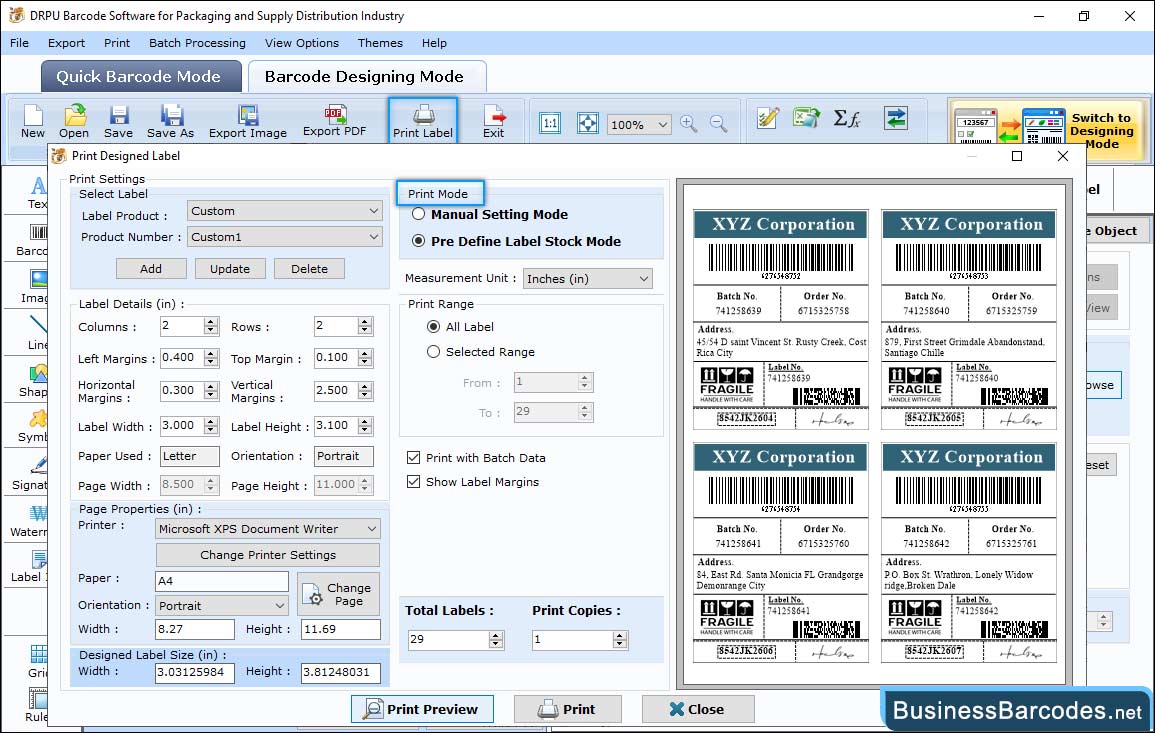
Task: Select the Shapes tool in sidebar
Action: click(35, 381)
